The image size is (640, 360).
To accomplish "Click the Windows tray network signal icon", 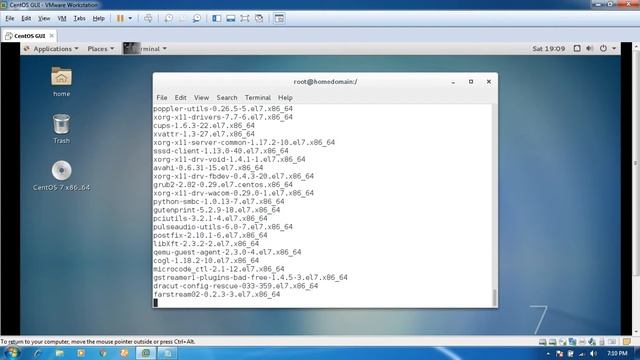I will point(582,353).
